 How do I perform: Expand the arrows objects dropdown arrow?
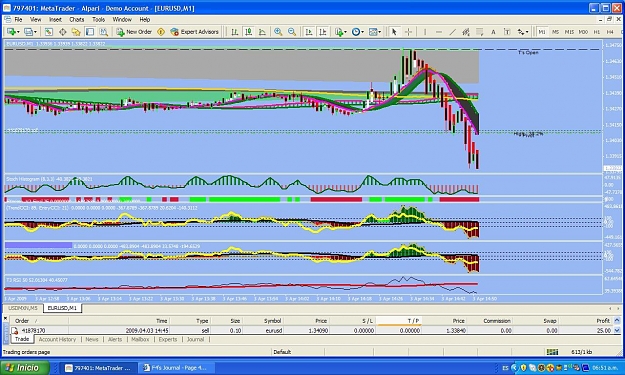tap(527, 32)
